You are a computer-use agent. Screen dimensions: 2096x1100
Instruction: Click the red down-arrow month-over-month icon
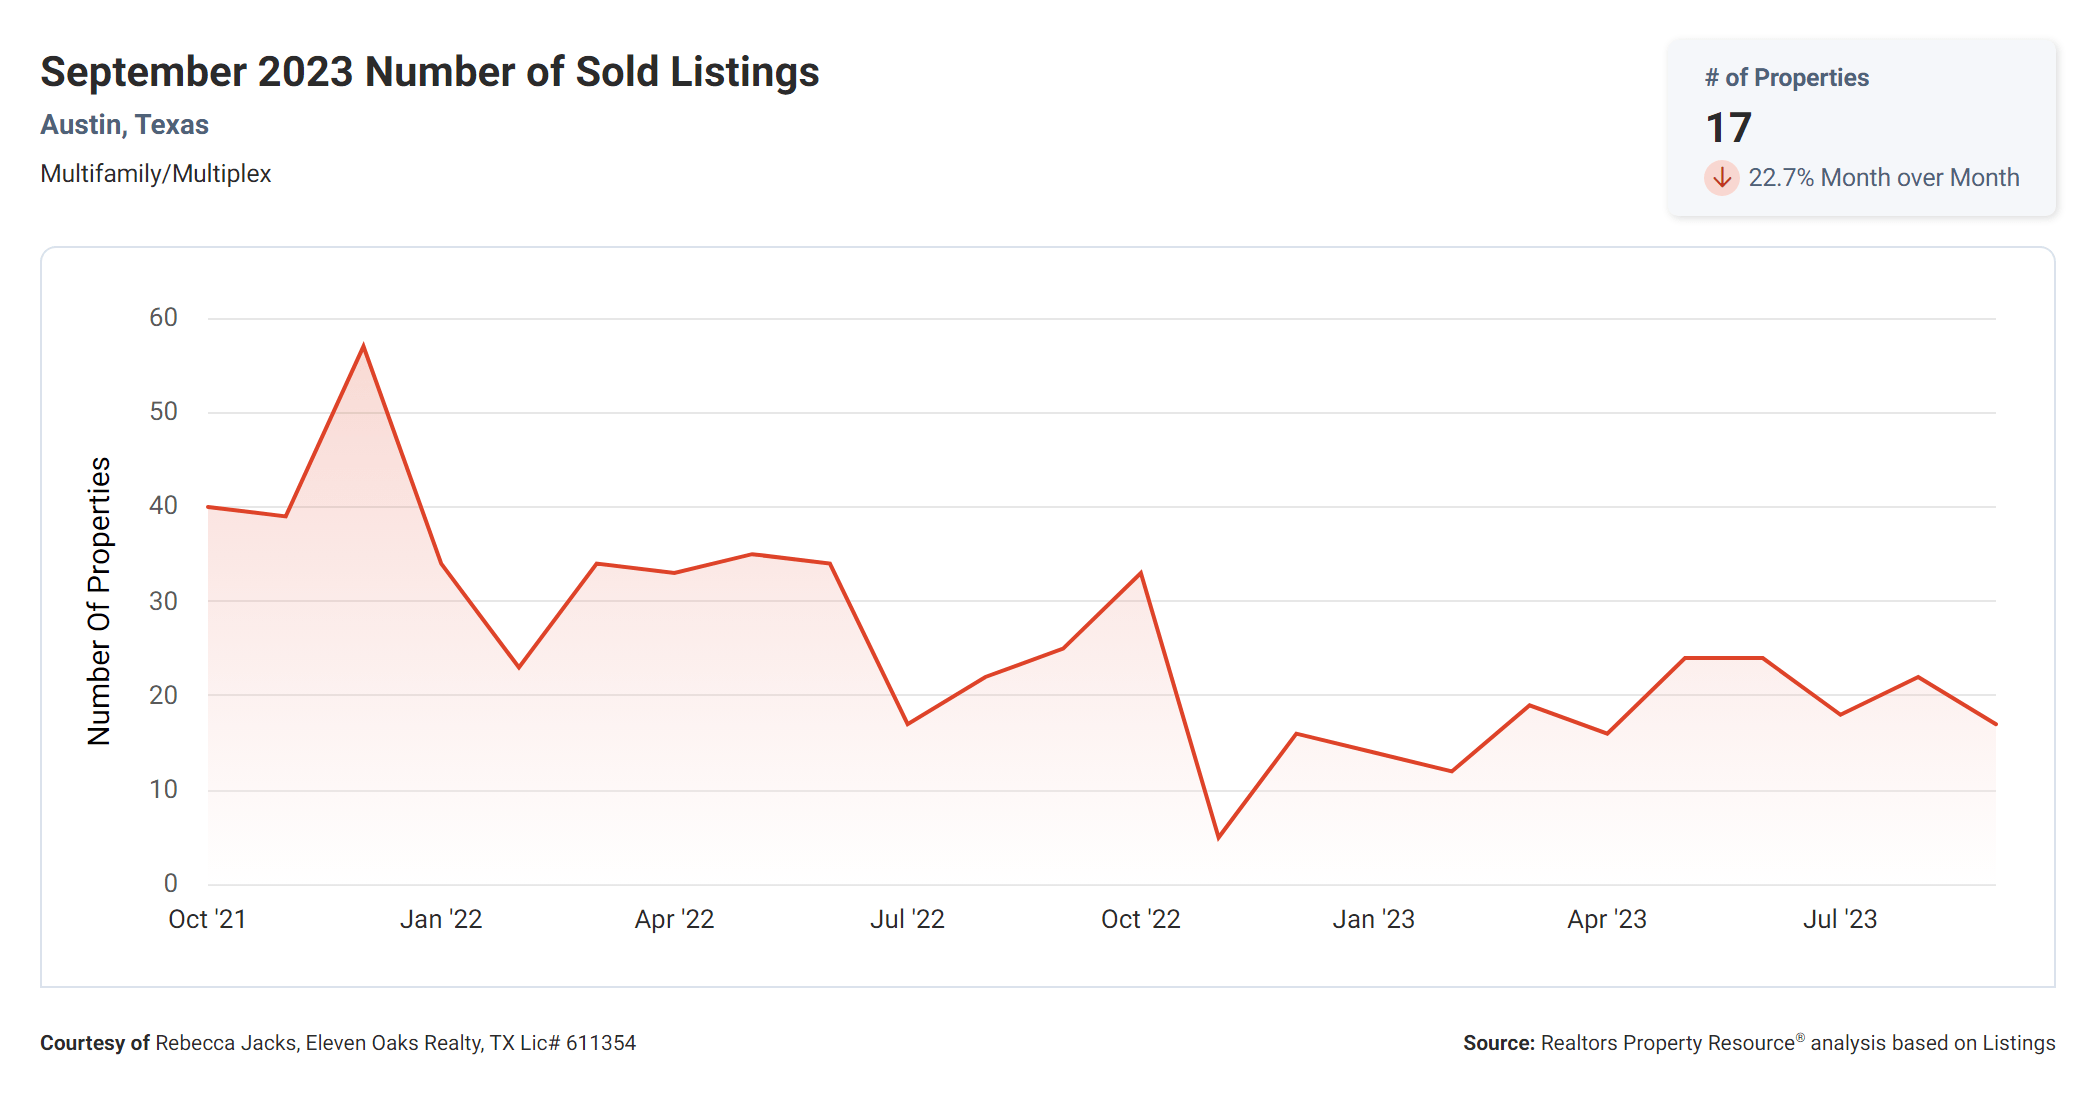pos(1721,178)
